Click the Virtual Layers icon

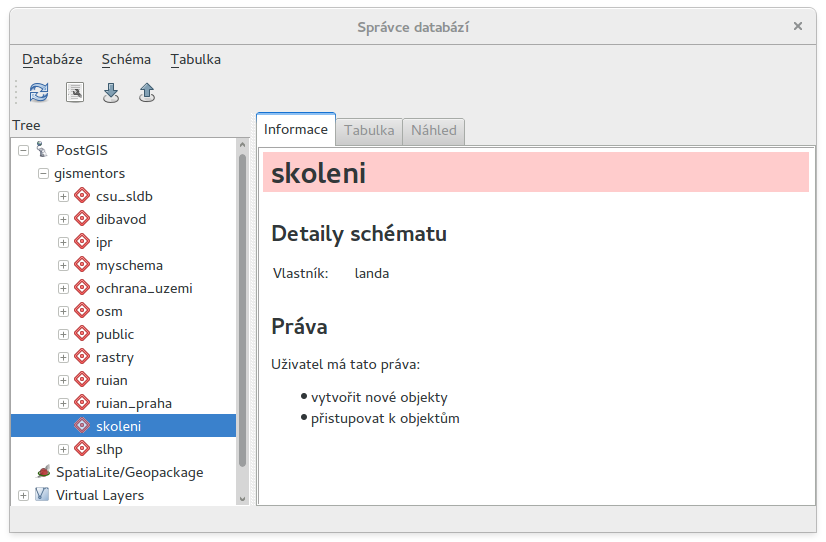42,495
